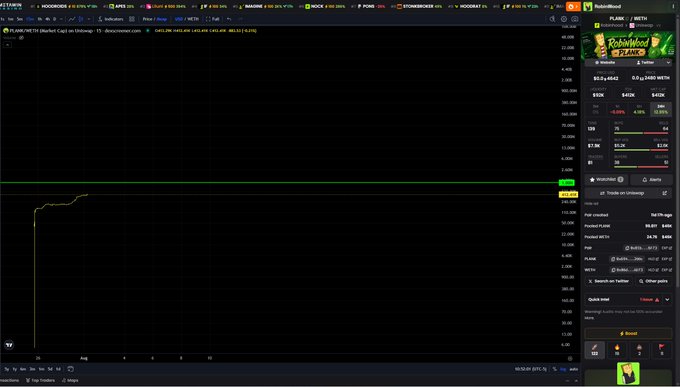Open token Twitter link
Image resolution: width=680 pixels, height=387 pixels.
(645, 63)
